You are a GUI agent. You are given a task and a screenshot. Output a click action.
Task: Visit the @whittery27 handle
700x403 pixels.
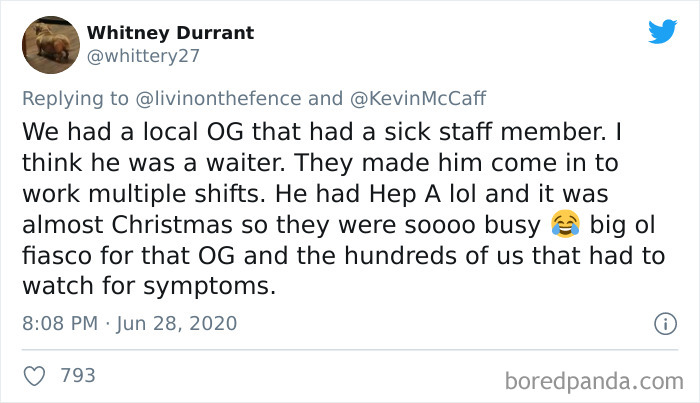(143, 56)
